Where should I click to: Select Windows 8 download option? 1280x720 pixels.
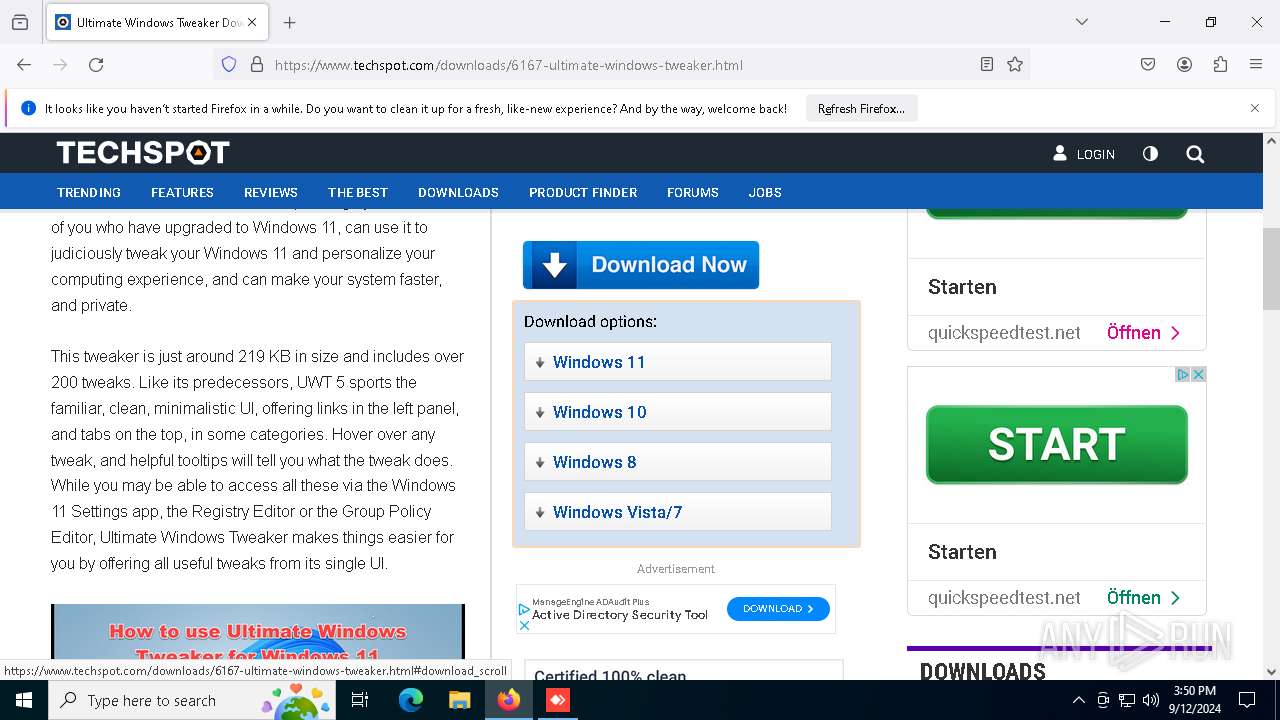(x=678, y=462)
